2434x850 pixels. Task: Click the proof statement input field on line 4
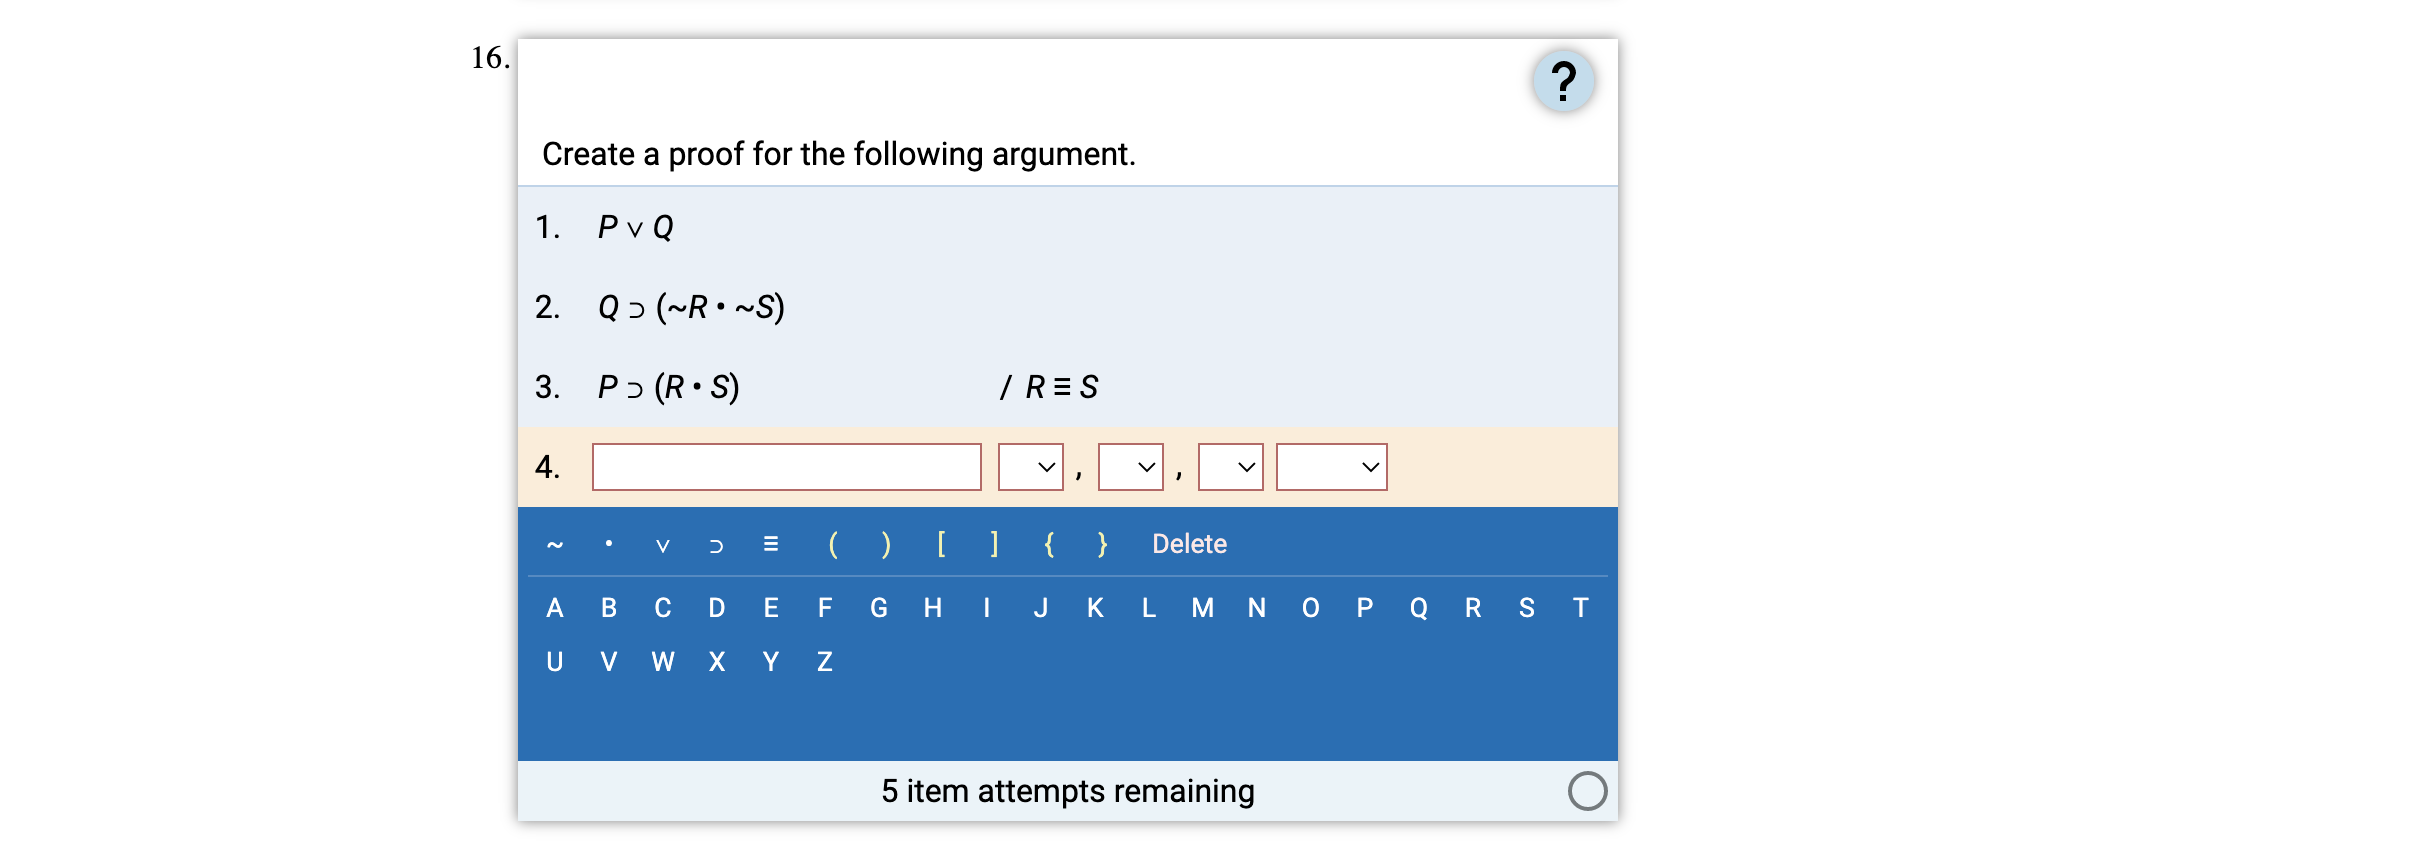(x=786, y=466)
